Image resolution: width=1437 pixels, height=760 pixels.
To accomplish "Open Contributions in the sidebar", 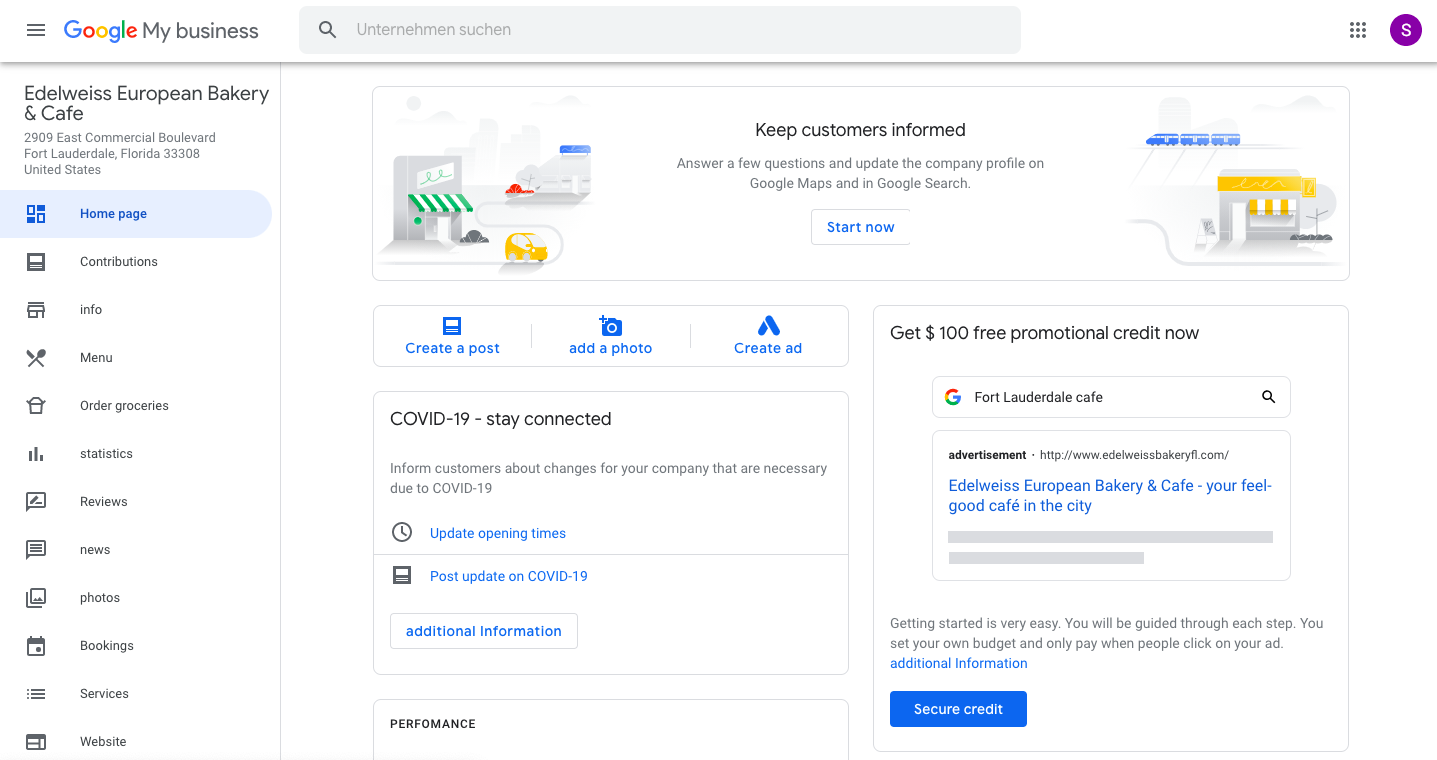I will 118,262.
